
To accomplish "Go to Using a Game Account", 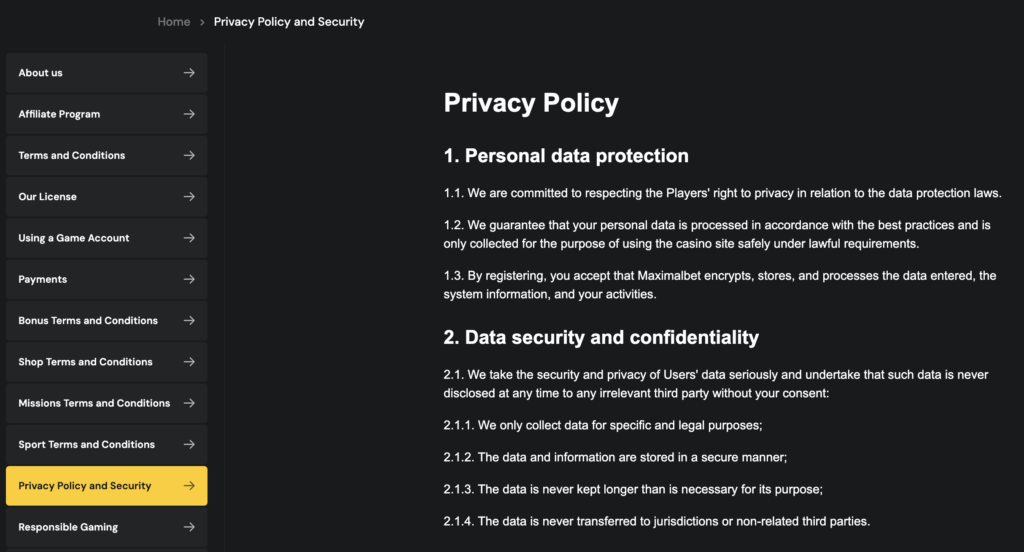I will pyautogui.click(x=106, y=238).
